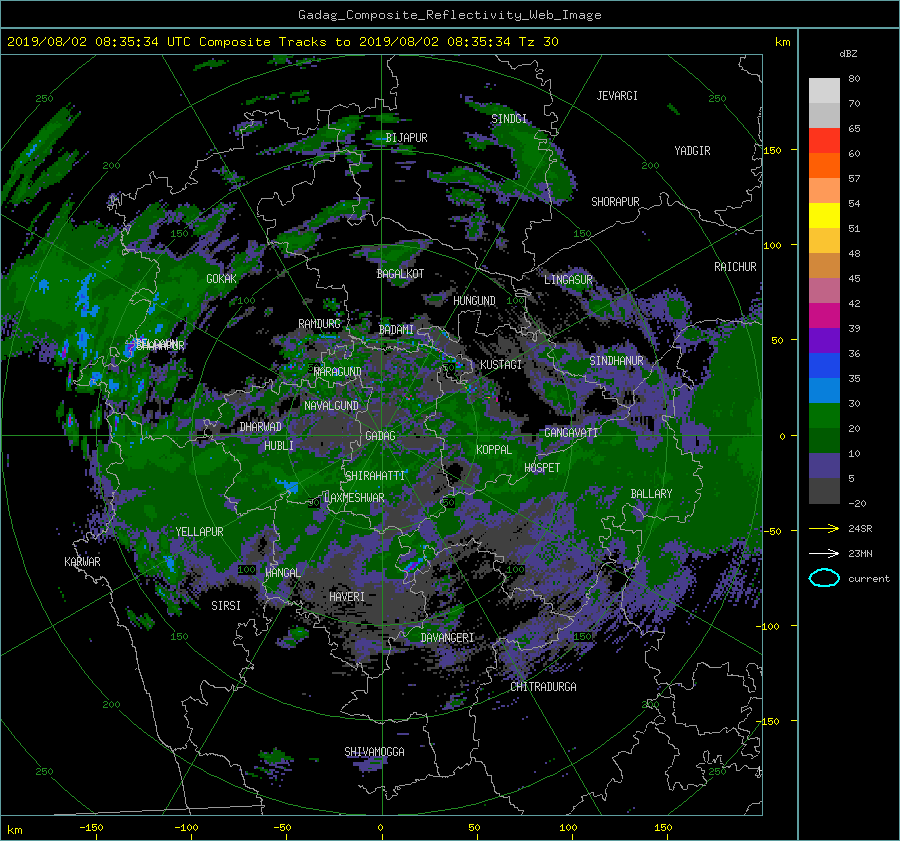Click the dBZ legend heading
900x841 pixels.
pos(848,54)
